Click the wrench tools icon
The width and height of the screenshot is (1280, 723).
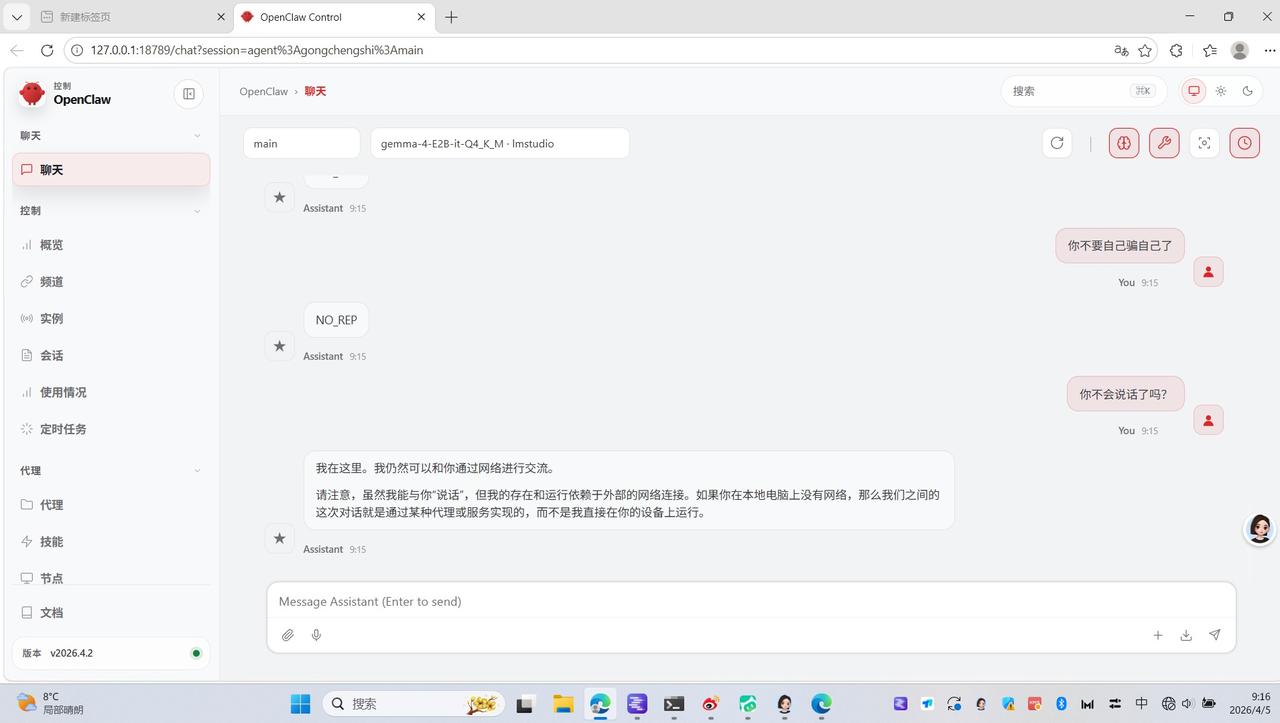pos(1163,142)
